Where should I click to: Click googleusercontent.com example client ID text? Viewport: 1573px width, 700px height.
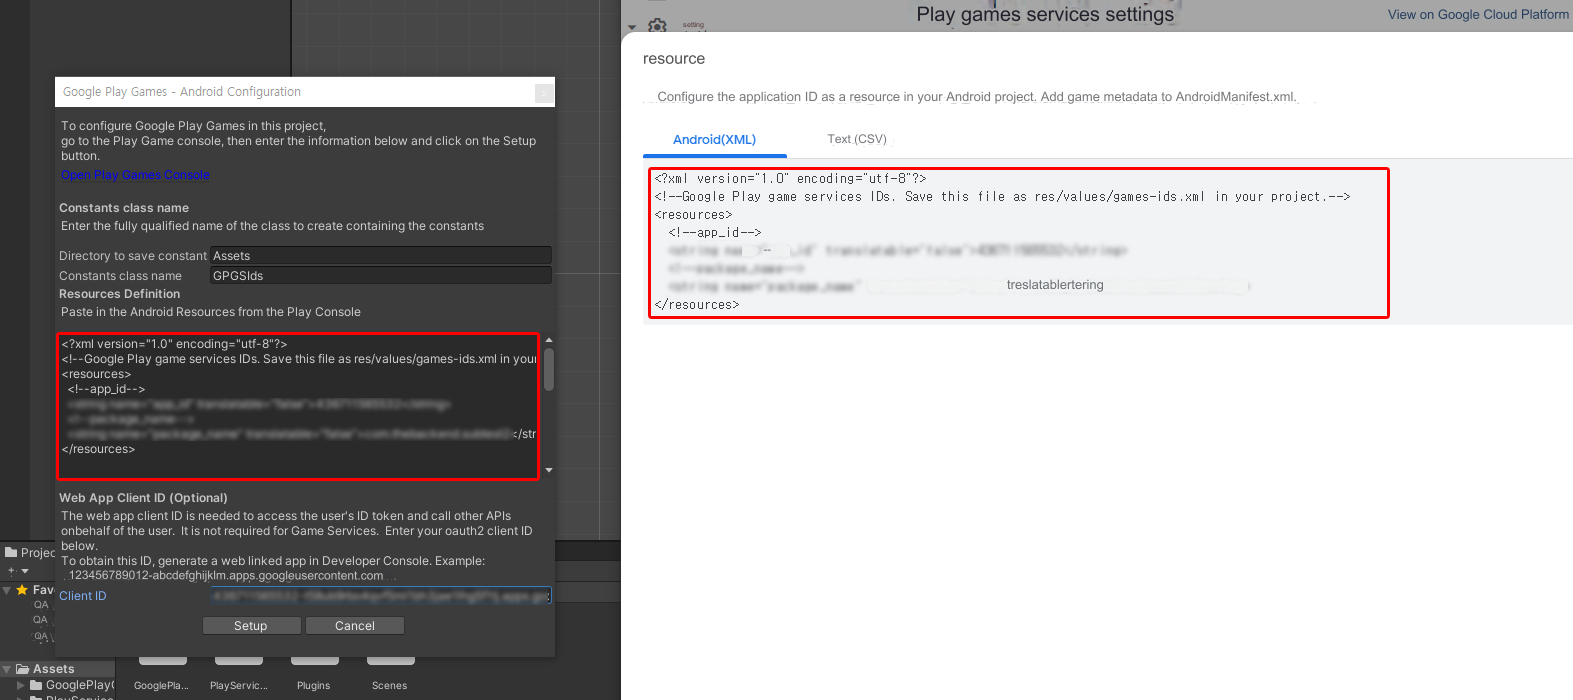pos(226,576)
